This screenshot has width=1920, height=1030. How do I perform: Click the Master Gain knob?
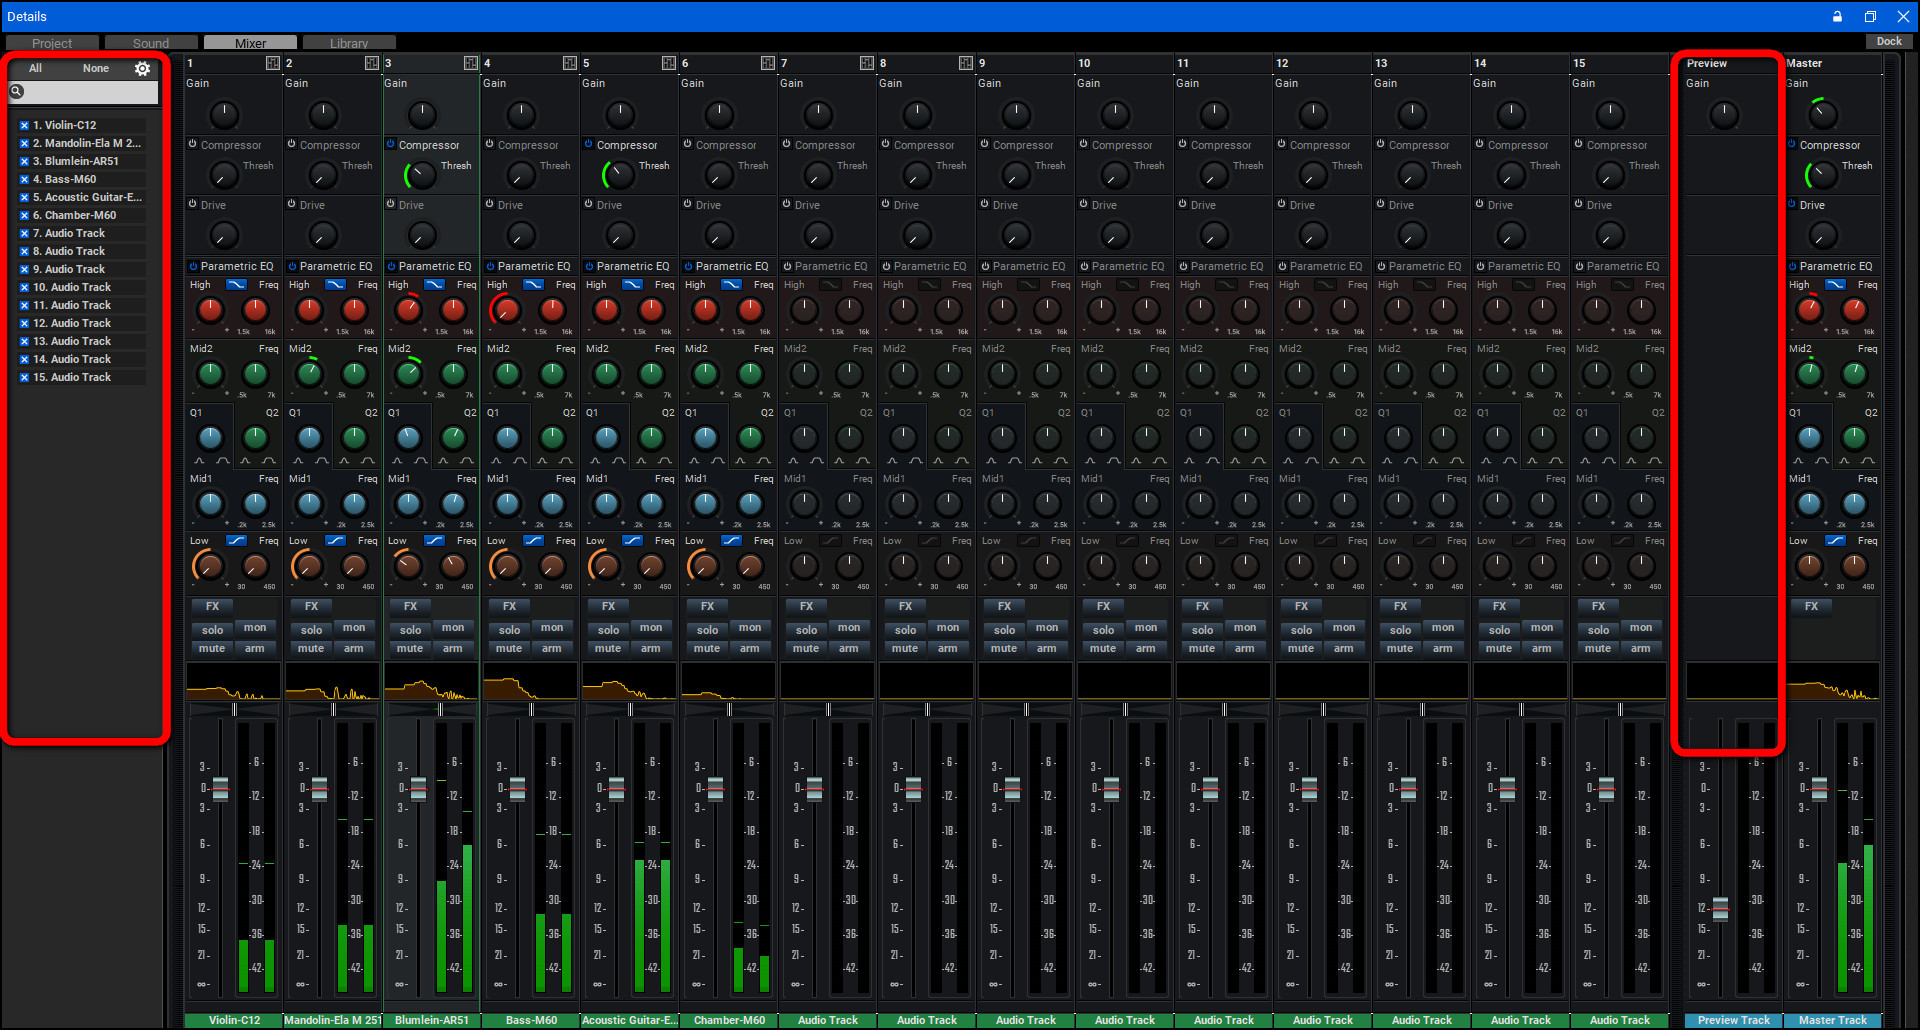(1822, 113)
